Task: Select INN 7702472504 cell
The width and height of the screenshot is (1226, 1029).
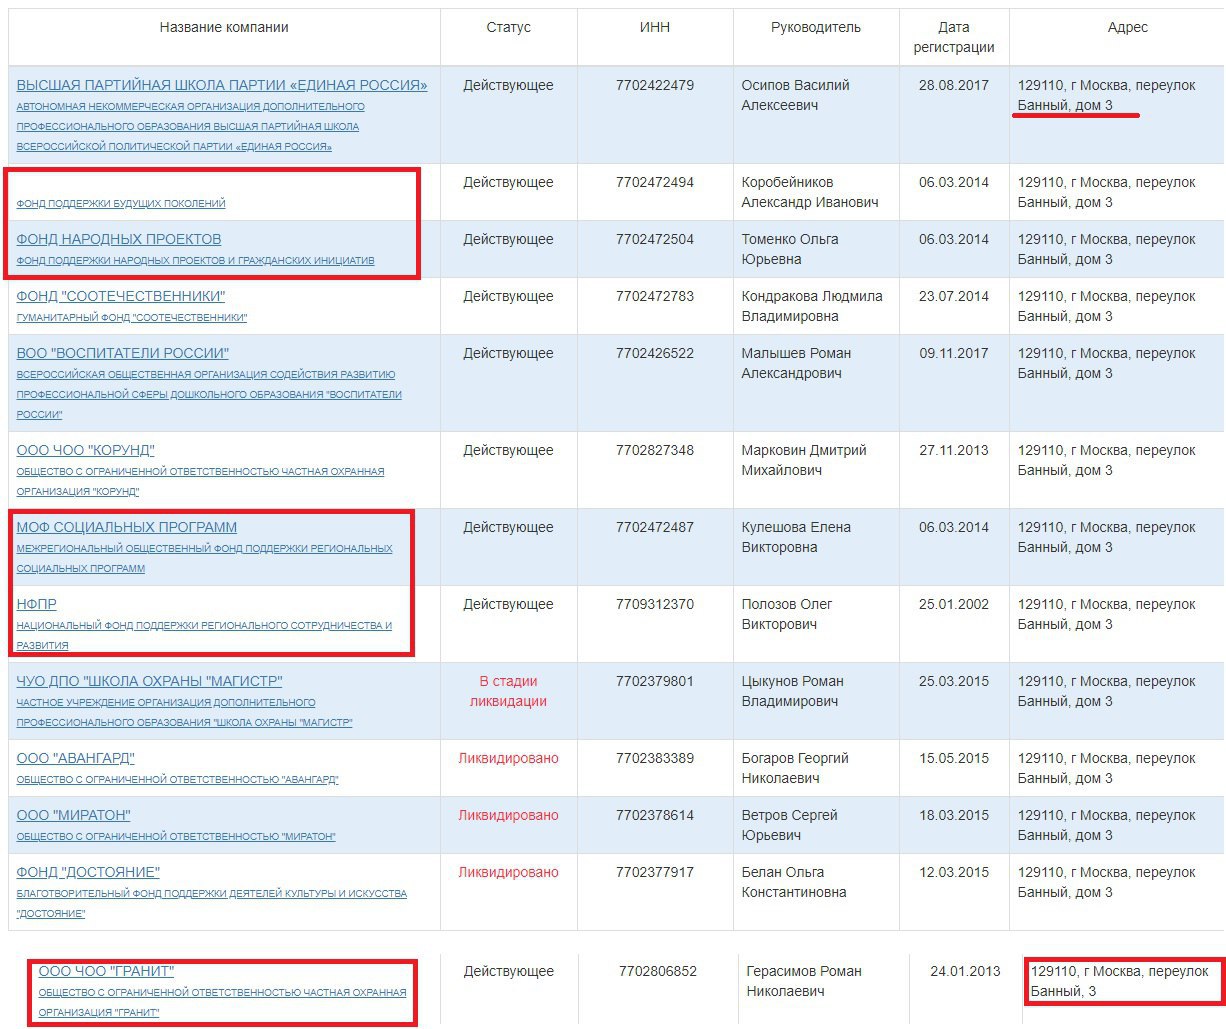Action: click(655, 239)
